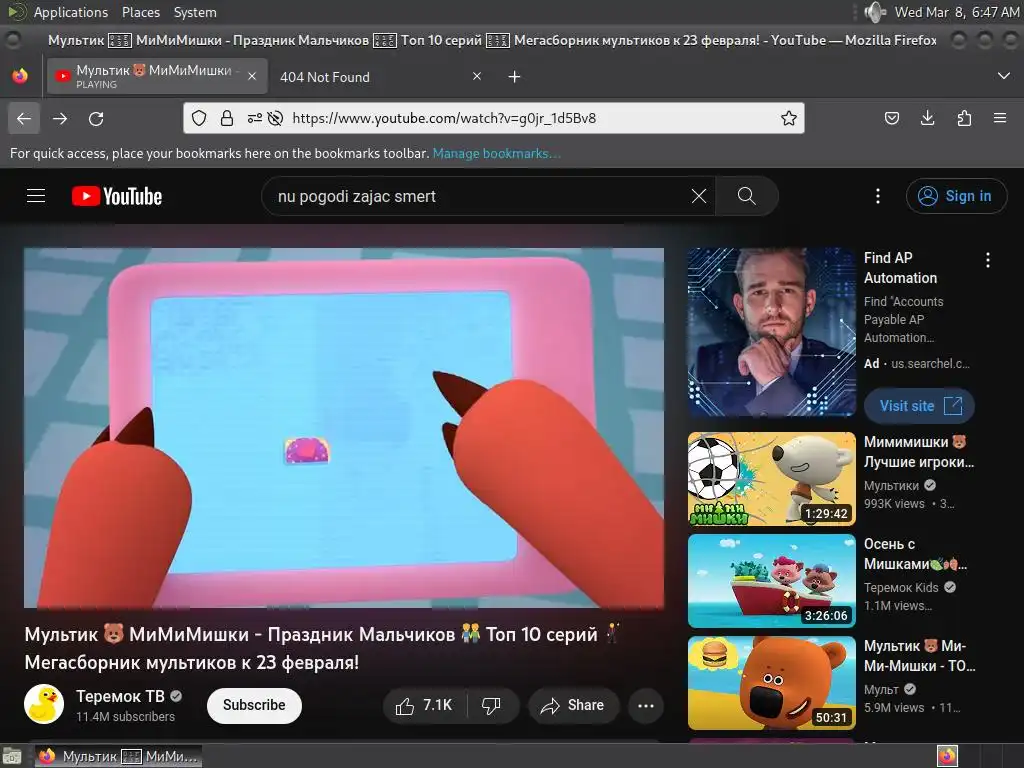This screenshot has height=768, width=1024.
Task: Open the Find AP Automation ad options menu
Action: point(987,260)
